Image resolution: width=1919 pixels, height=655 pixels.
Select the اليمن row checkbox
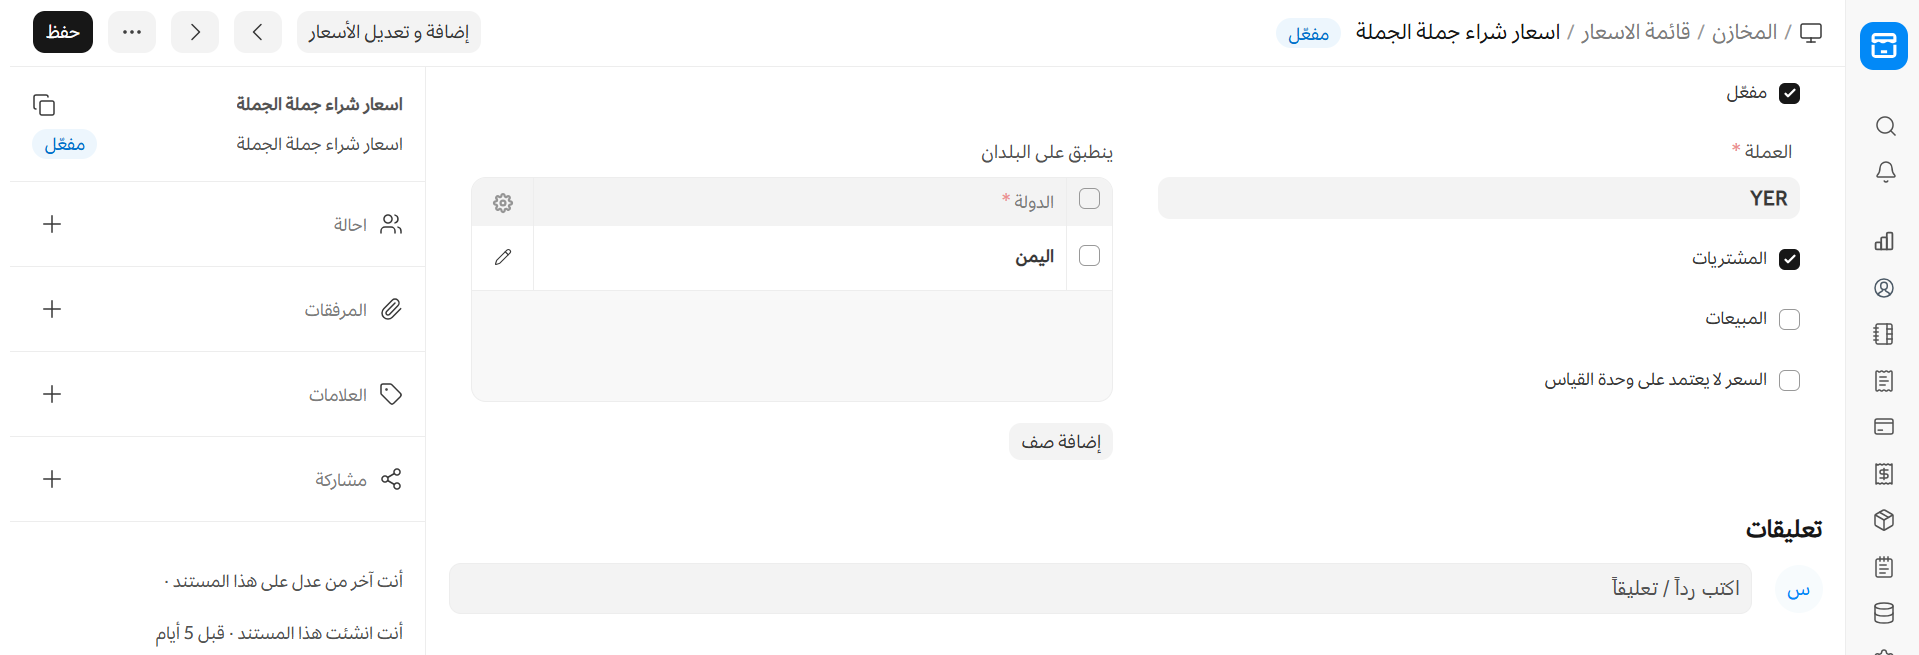coord(1089,256)
